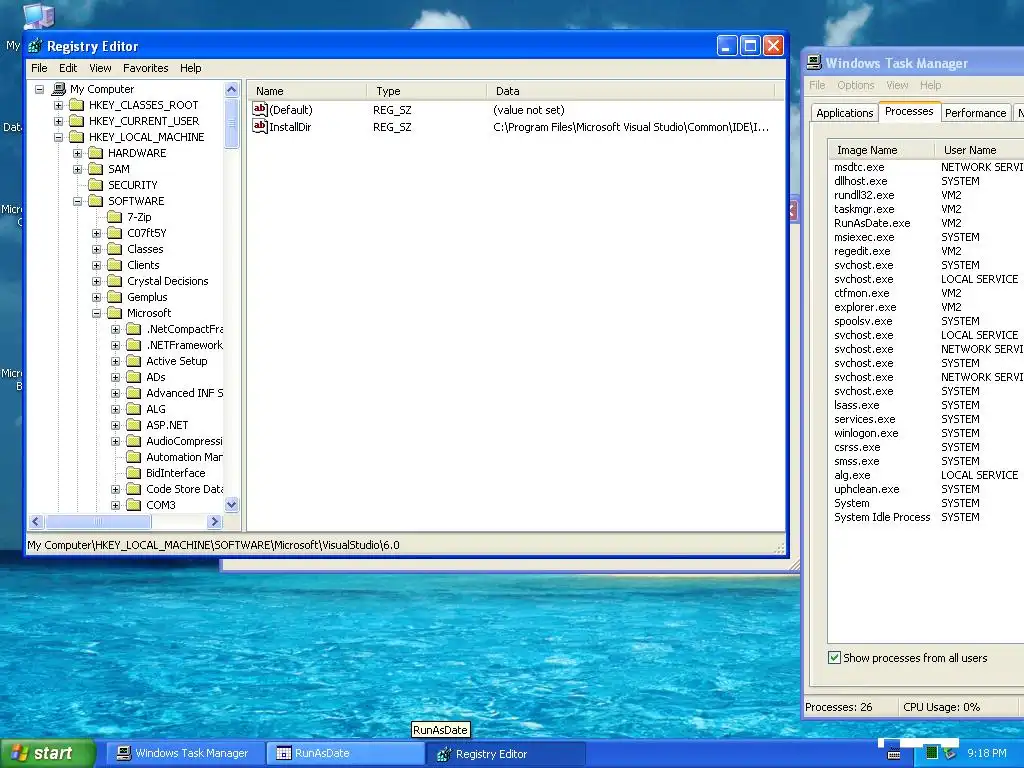Click the green CPU usage tray icon
The height and width of the screenshot is (768, 1024).
click(932, 753)
